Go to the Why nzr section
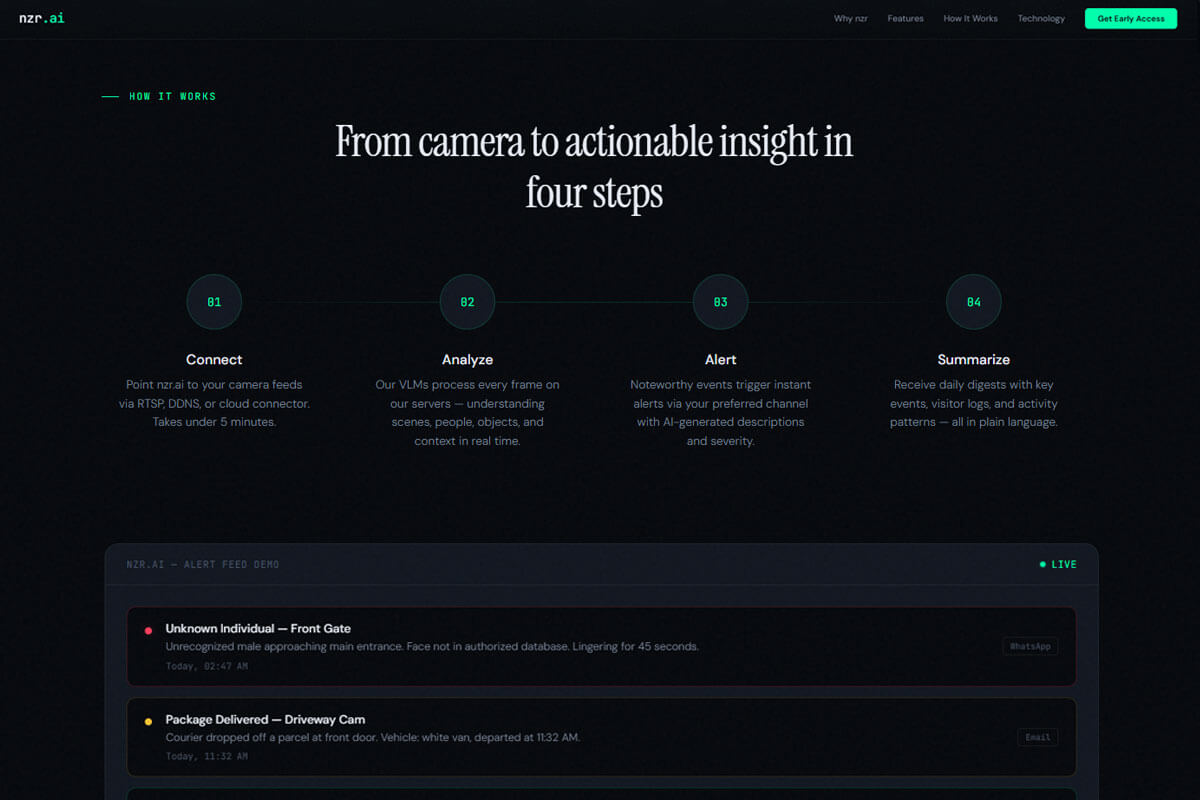 [x=850, y=18]
